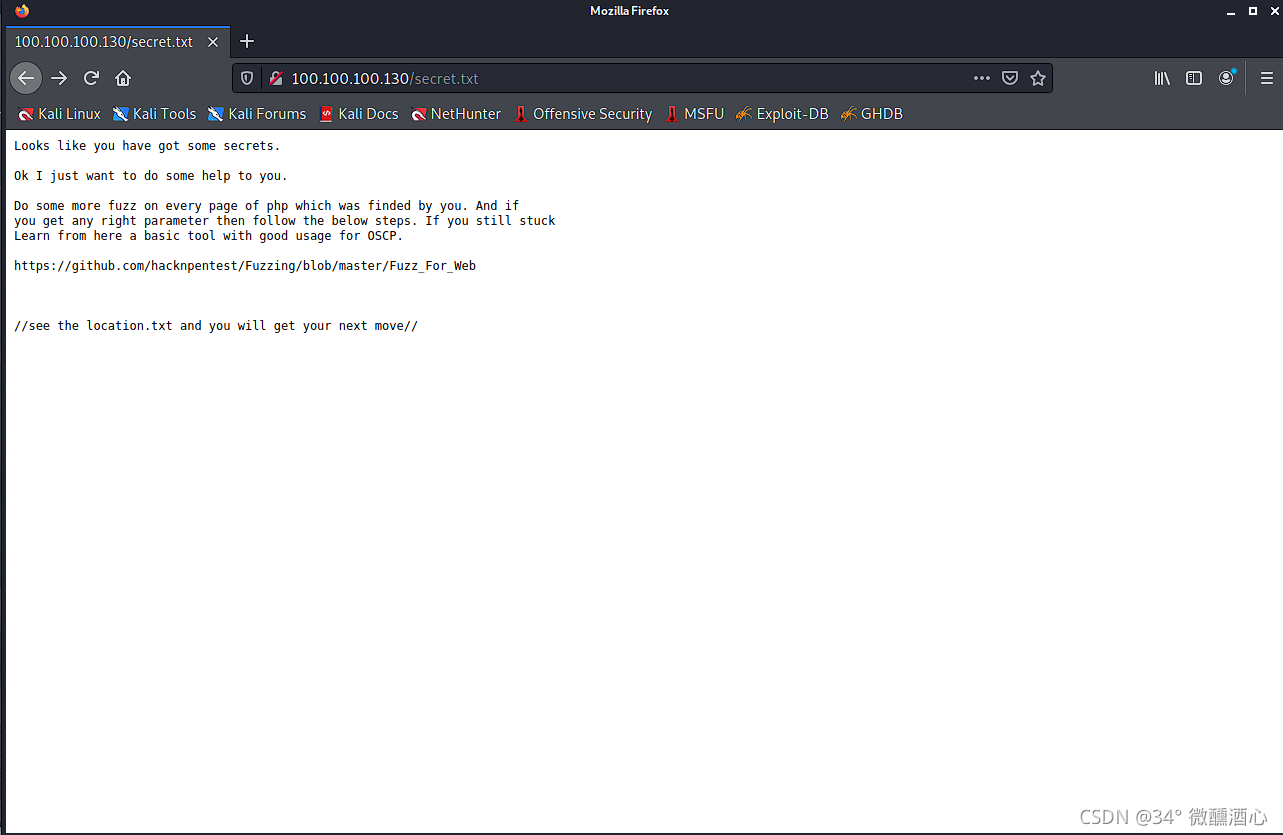
Task: Open Firefox account menu
Action: click(x=1227, y=78)
